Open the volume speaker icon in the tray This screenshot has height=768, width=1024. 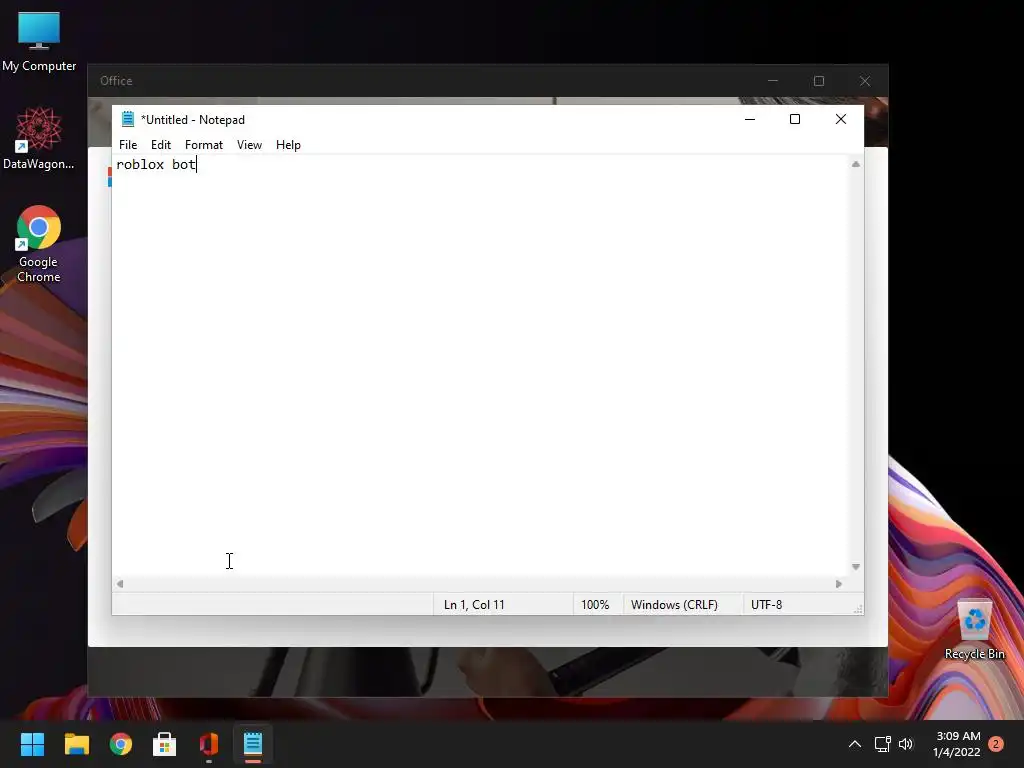pyautogui.click(x=906, y=744)
